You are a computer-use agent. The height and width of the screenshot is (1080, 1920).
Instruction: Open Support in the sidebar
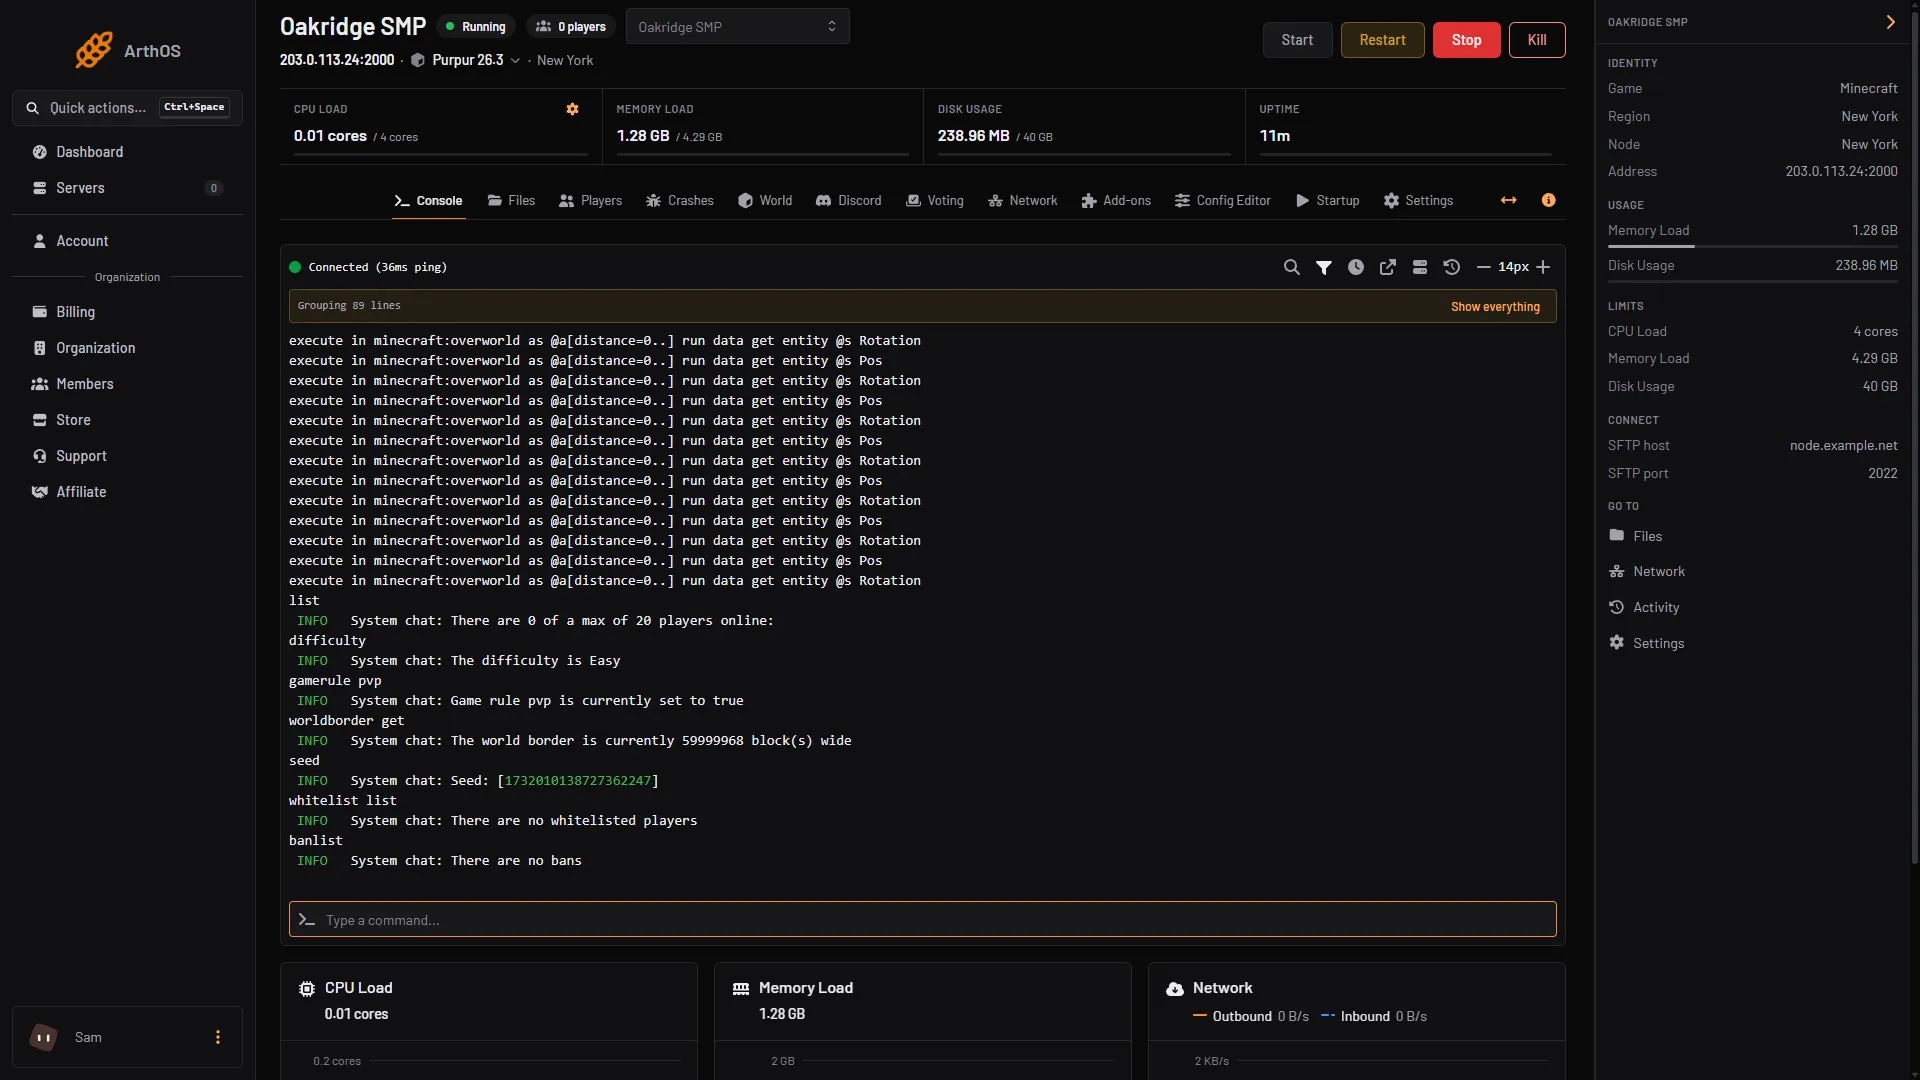[127, 456]
